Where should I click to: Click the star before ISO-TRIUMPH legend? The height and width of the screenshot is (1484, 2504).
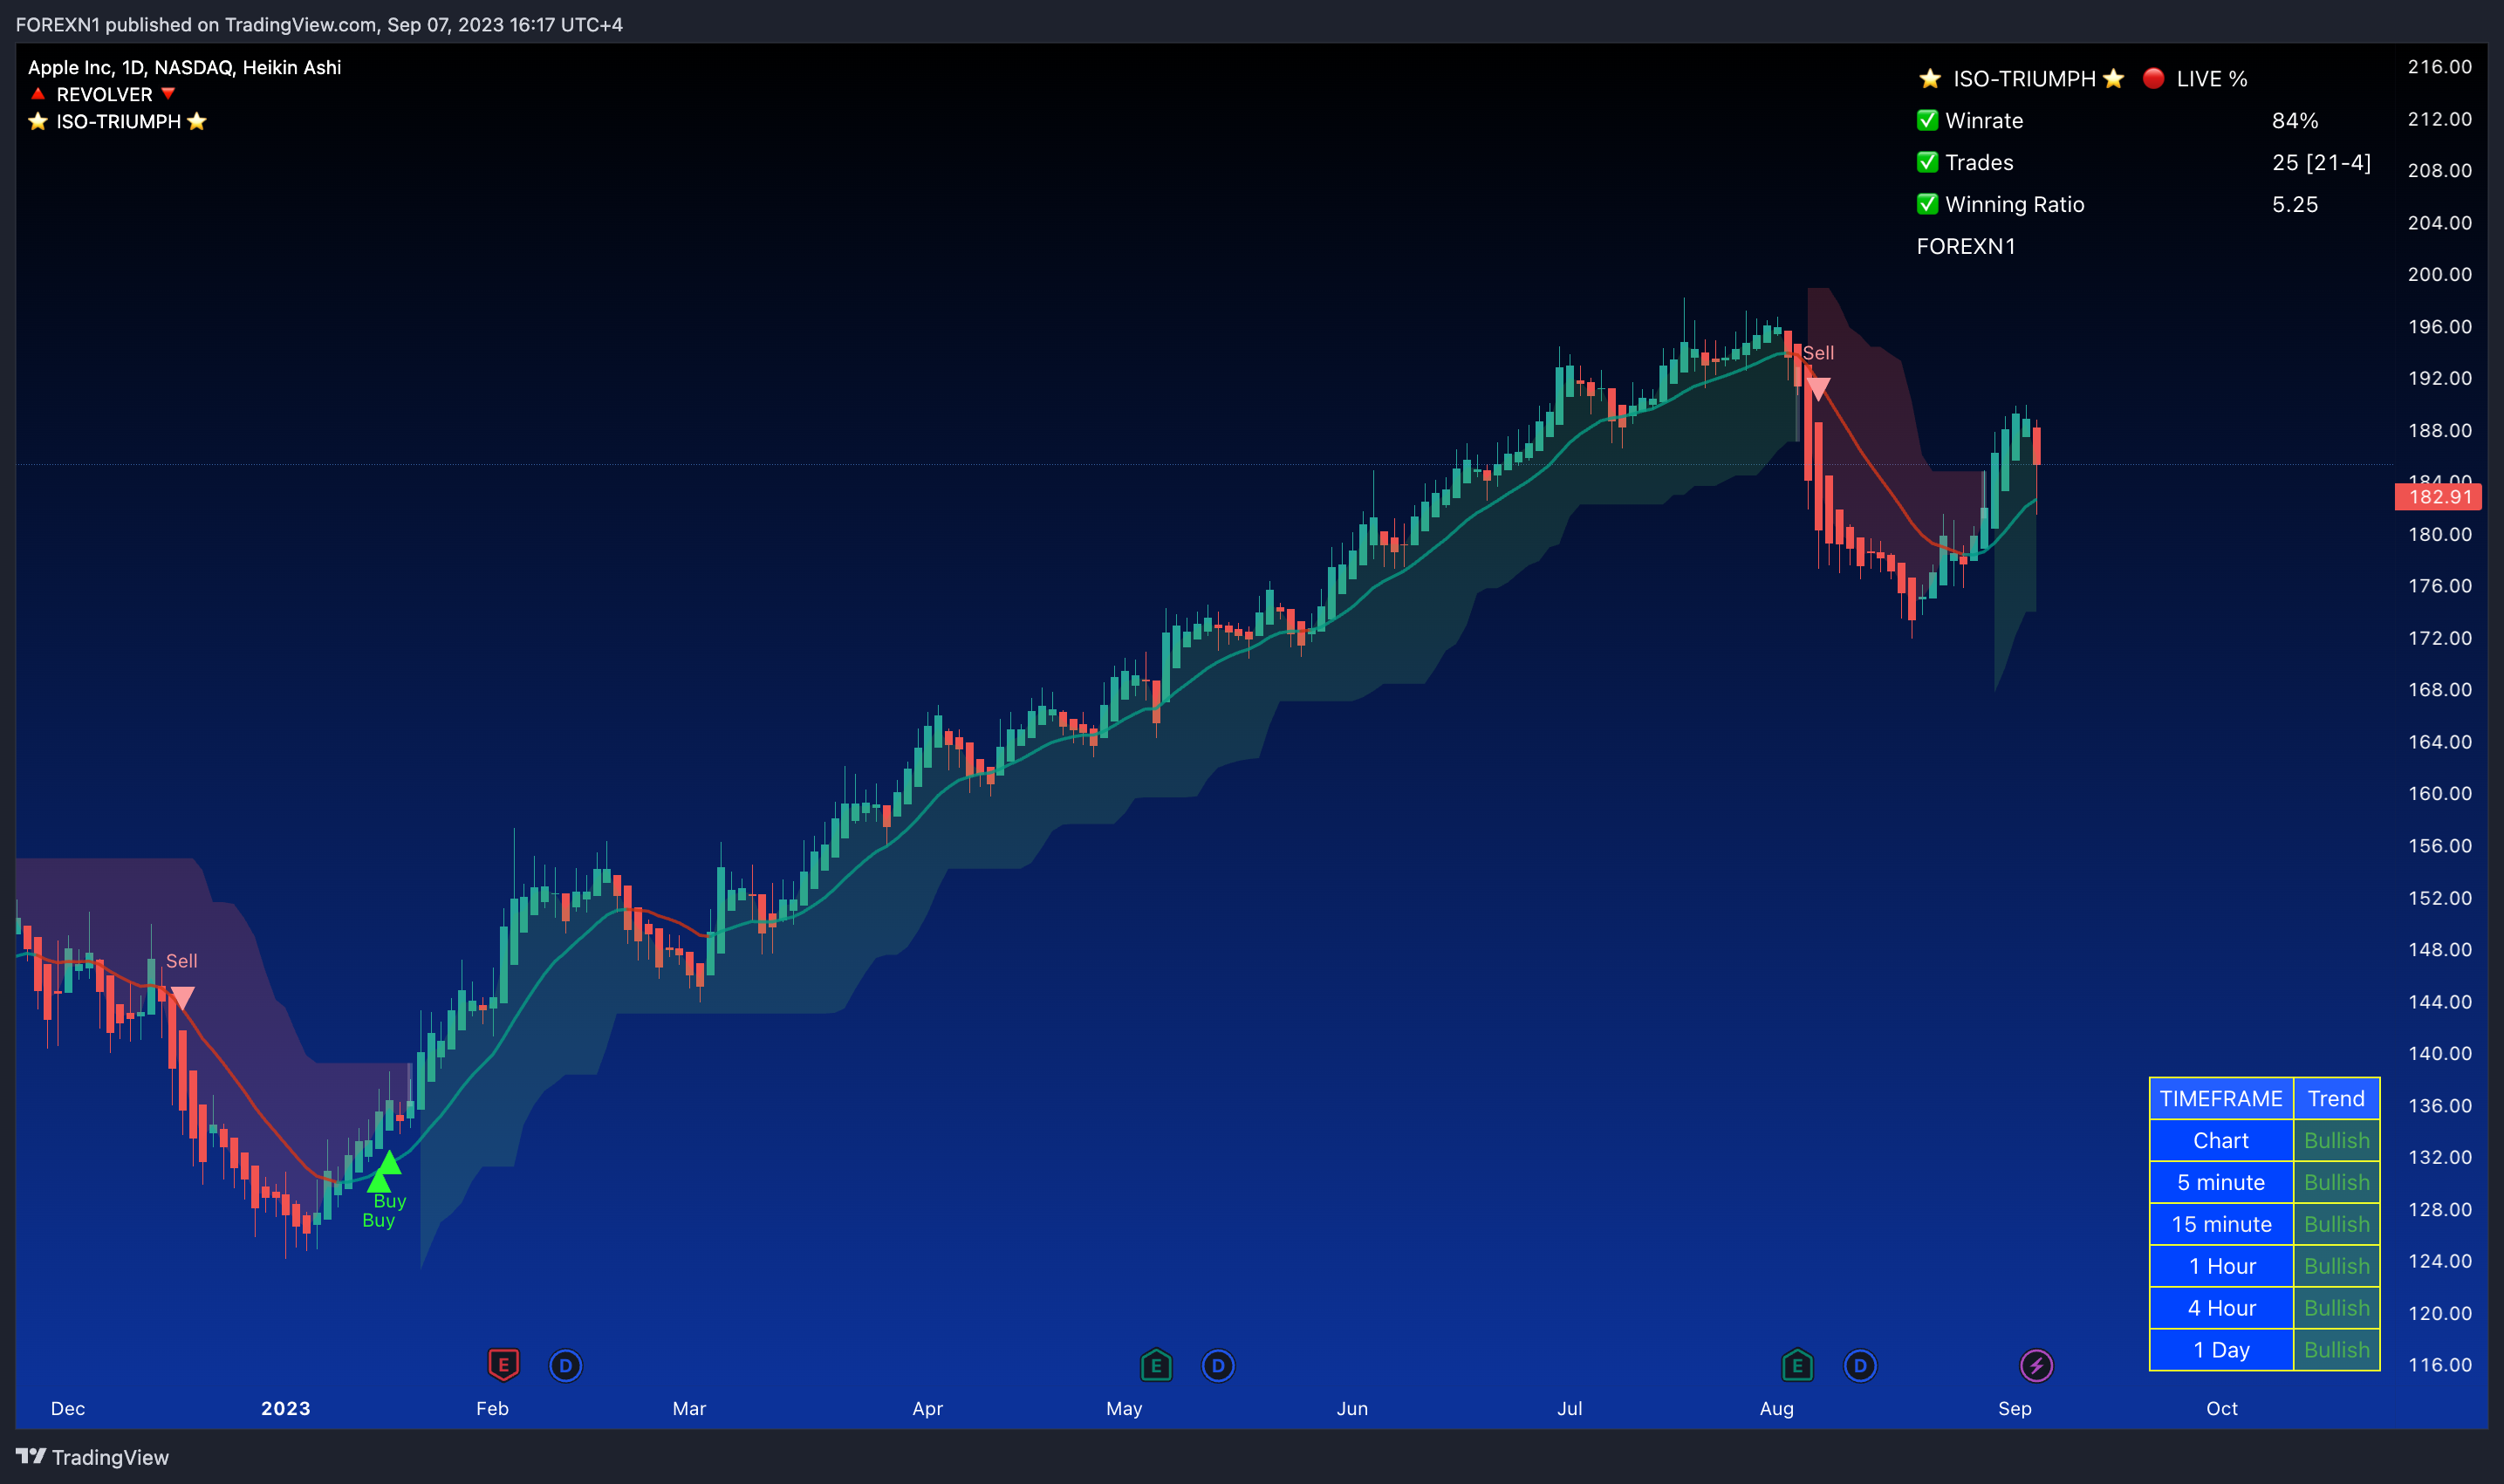coord(38,121)
